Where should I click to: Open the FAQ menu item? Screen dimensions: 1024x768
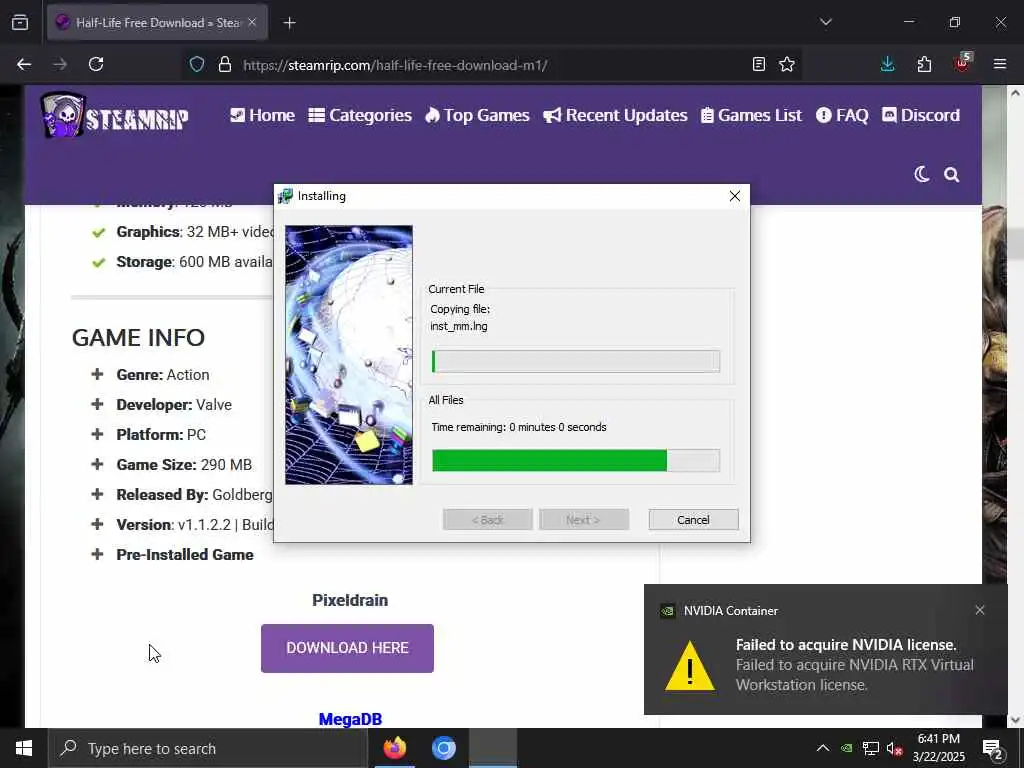842,116
